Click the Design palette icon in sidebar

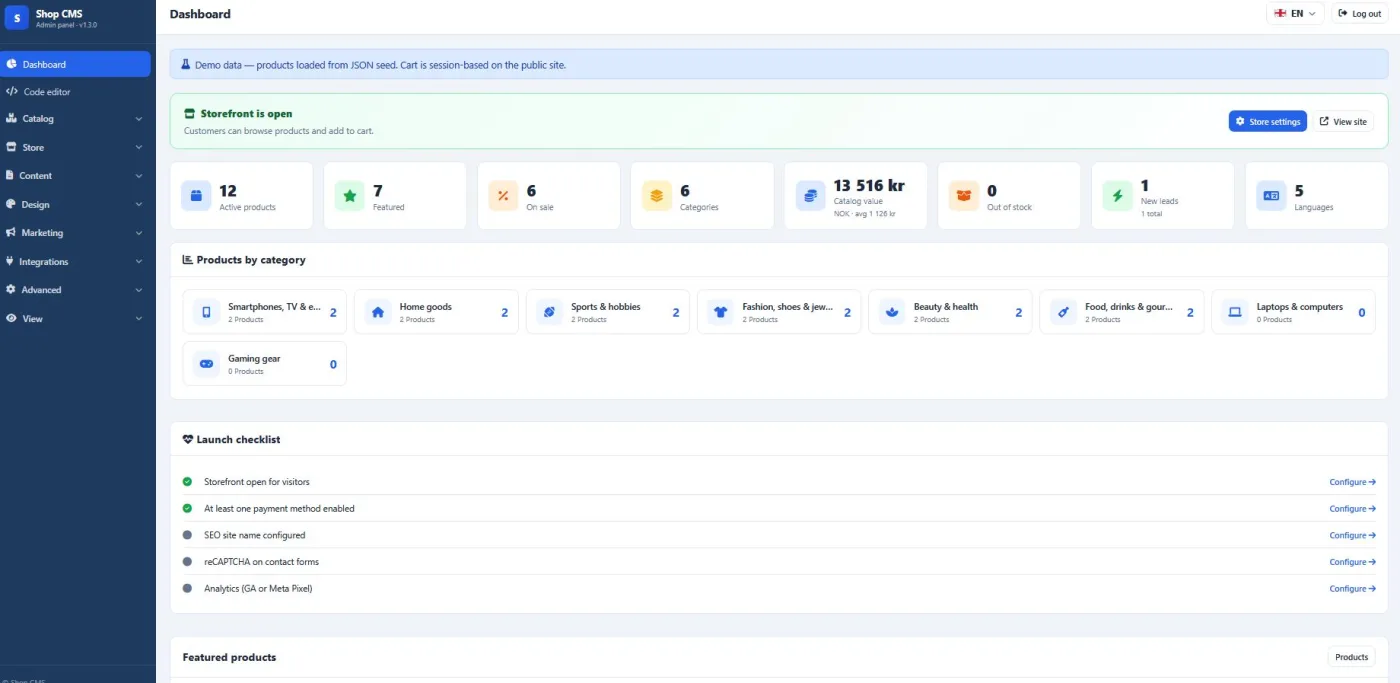pos(11,204)
